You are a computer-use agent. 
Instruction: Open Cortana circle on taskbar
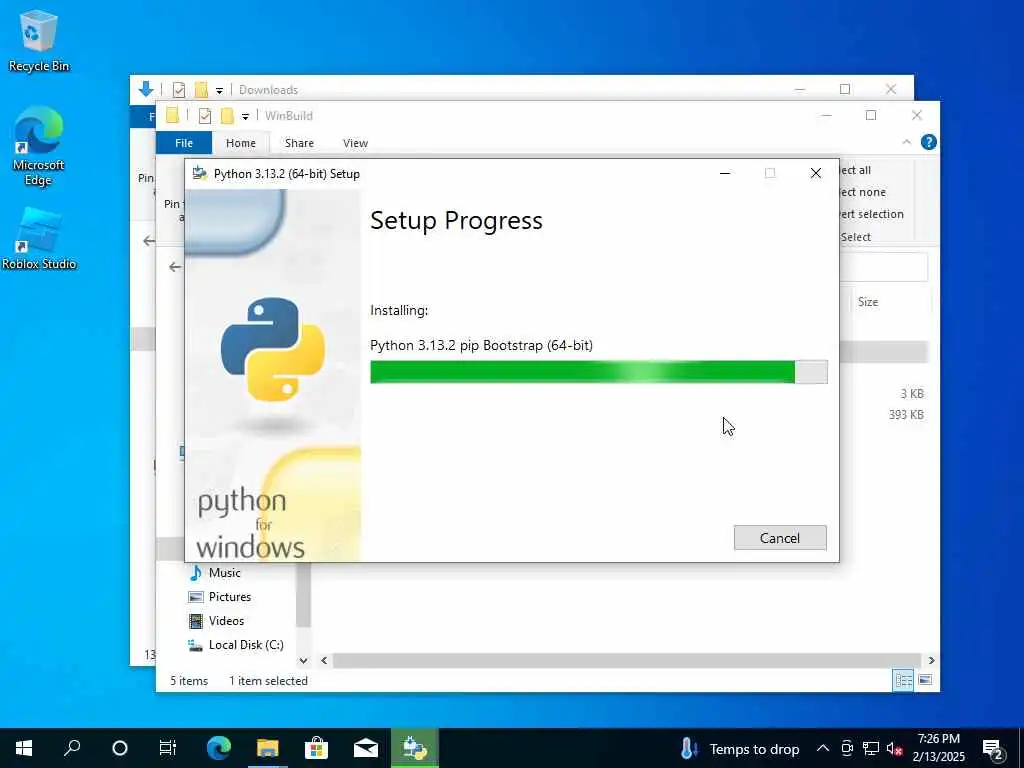pyautogui.click(x=120, y=748)
